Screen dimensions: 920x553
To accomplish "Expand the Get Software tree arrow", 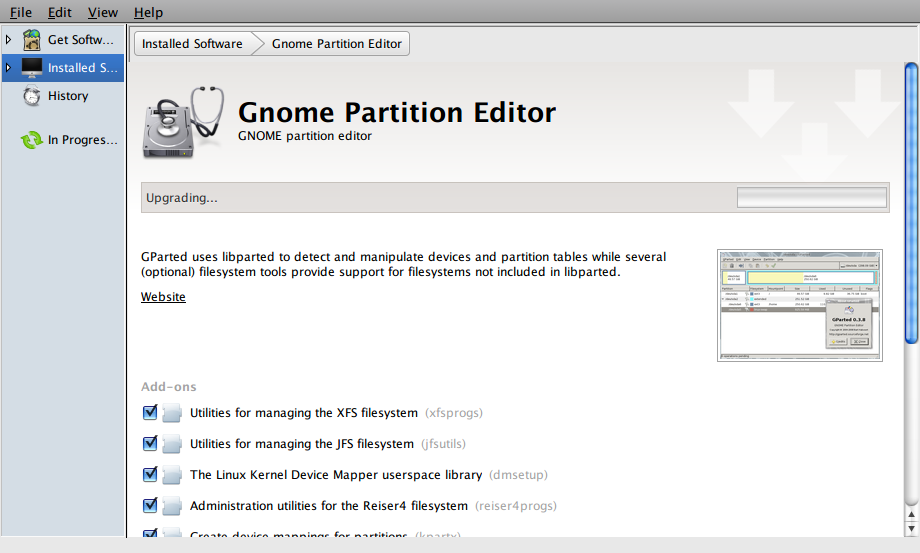I will pyautogui.click(x=8, y=40).
